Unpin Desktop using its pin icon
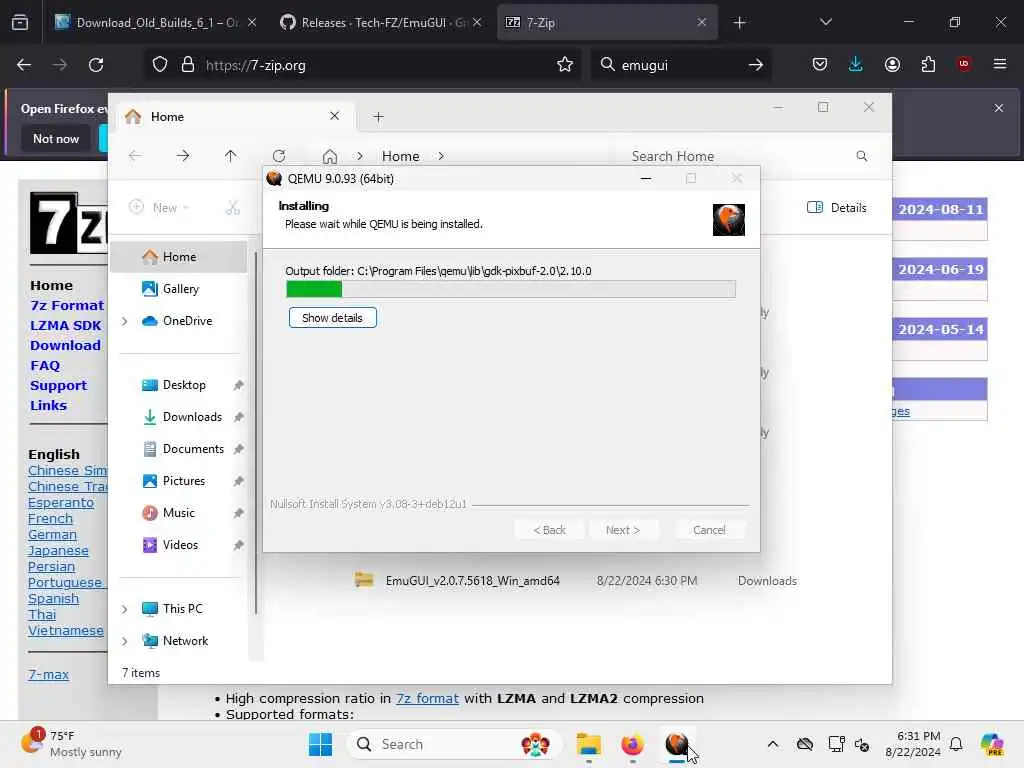The width and height of the screenshot is (1024, 768). click(x=239, y=385)
